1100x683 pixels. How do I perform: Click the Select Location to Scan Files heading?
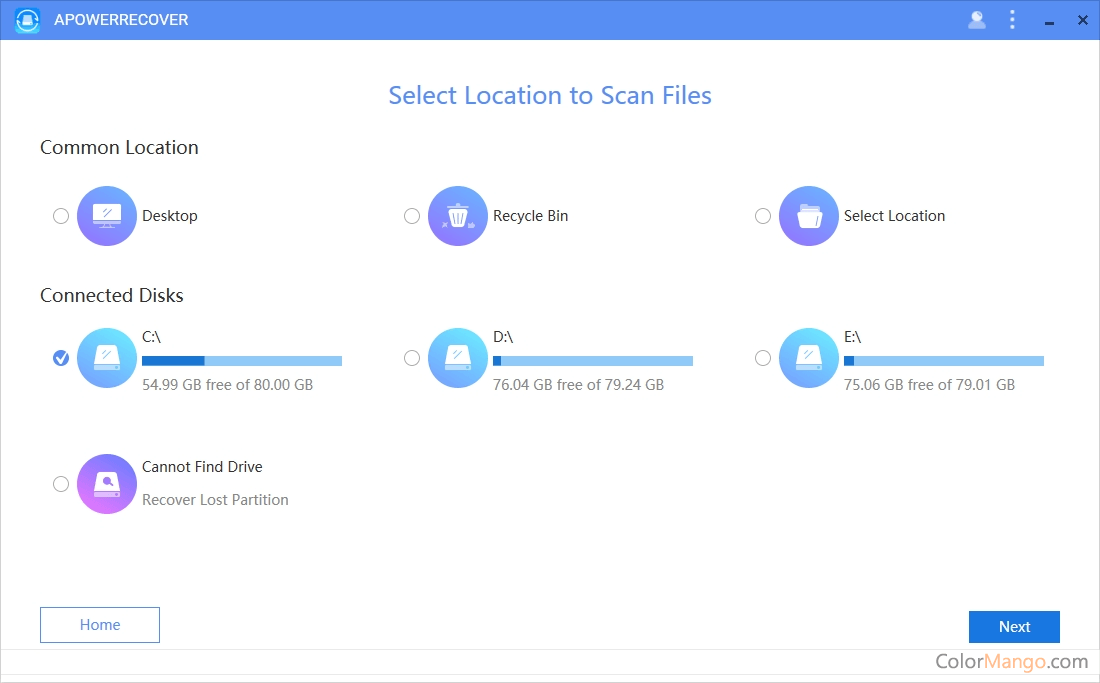pos(550,95)
